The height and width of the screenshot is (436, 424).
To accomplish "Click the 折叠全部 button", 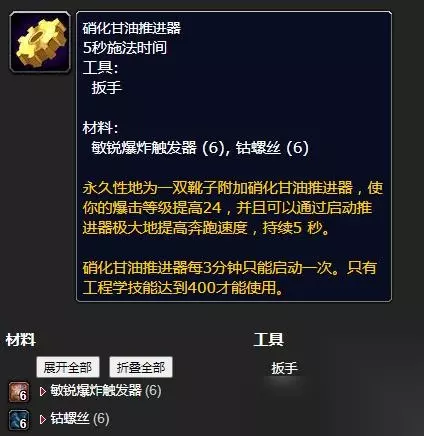I will point(141,367).
